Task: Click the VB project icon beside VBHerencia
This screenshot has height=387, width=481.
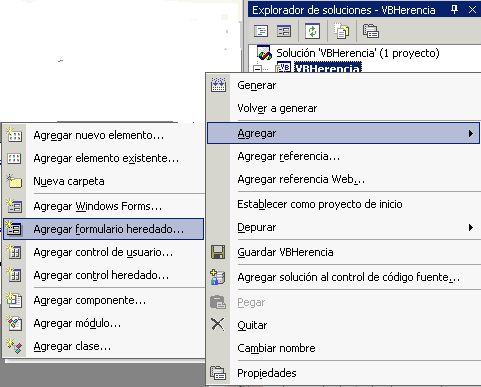Action: coord(283,67)
